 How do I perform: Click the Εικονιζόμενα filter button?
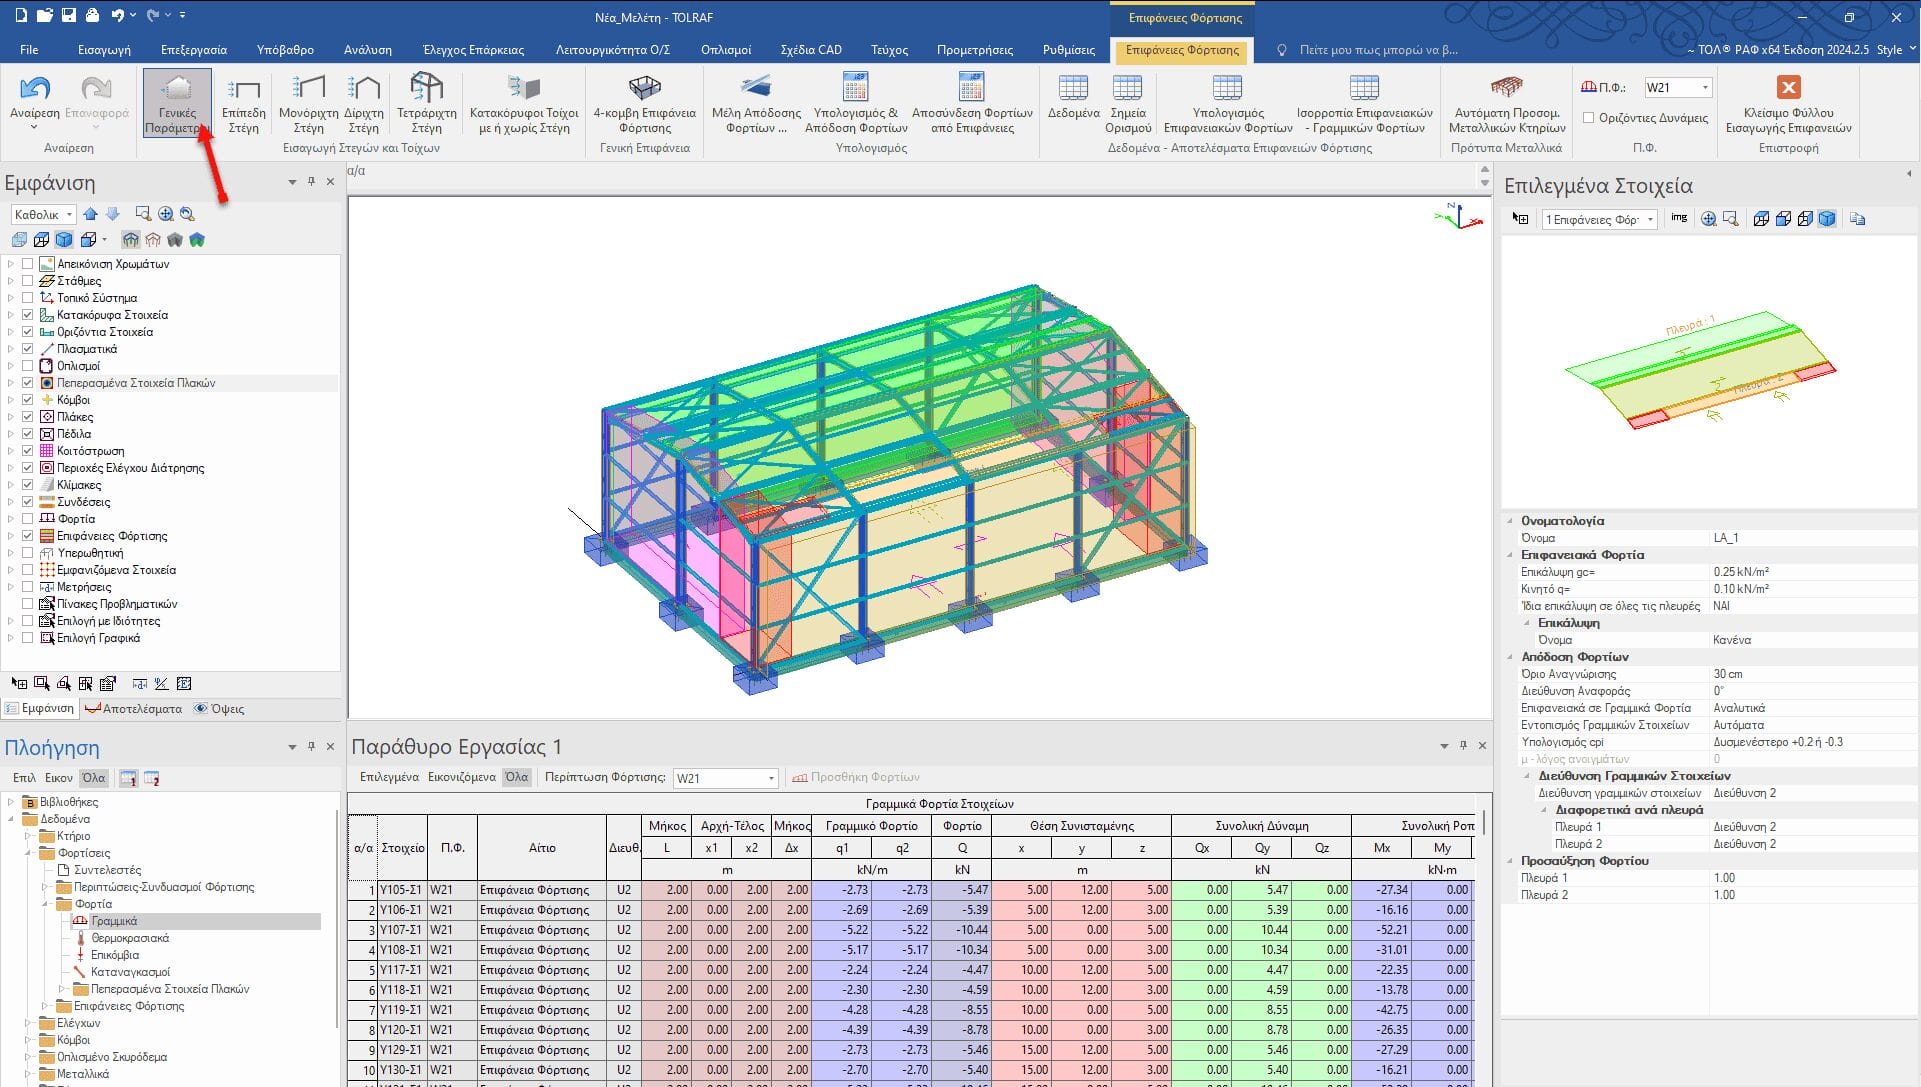coord(461,777)
